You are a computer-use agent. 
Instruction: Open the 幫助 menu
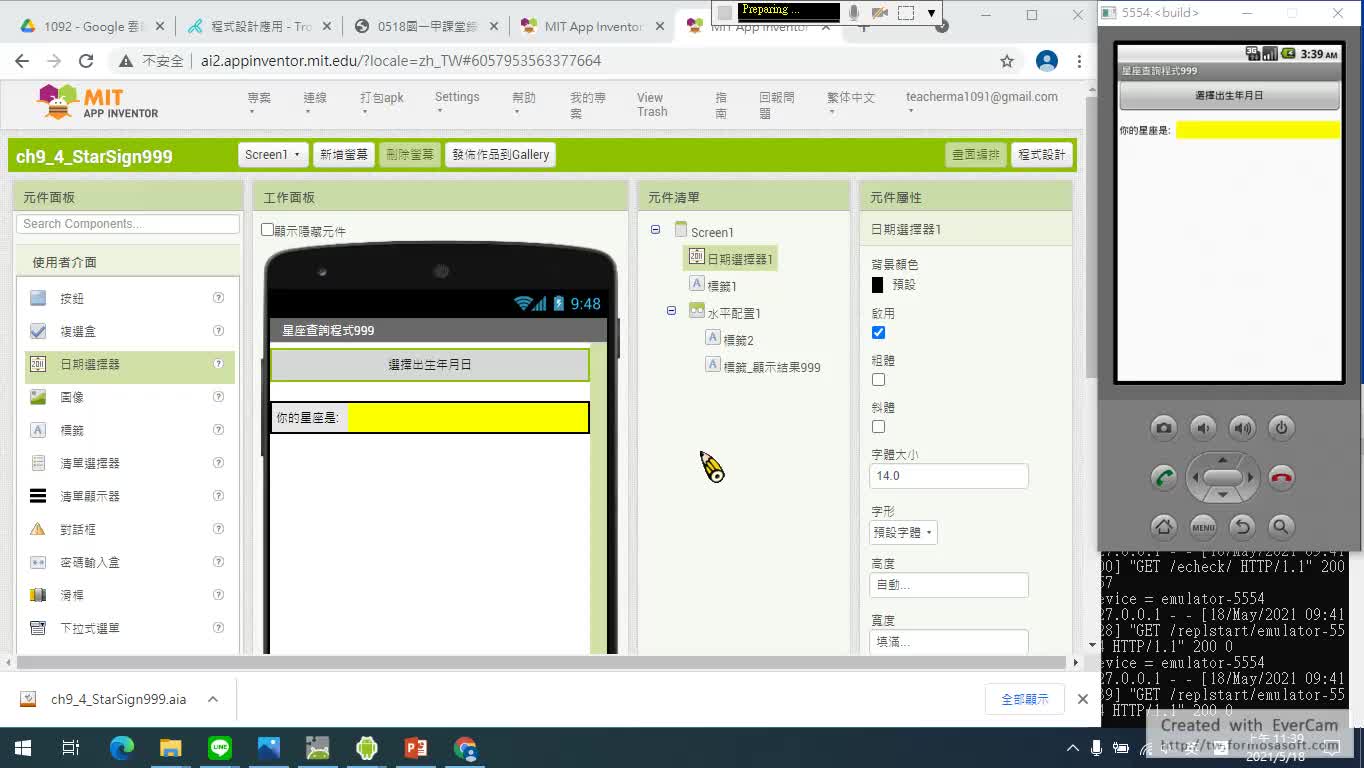click(524, 103)
